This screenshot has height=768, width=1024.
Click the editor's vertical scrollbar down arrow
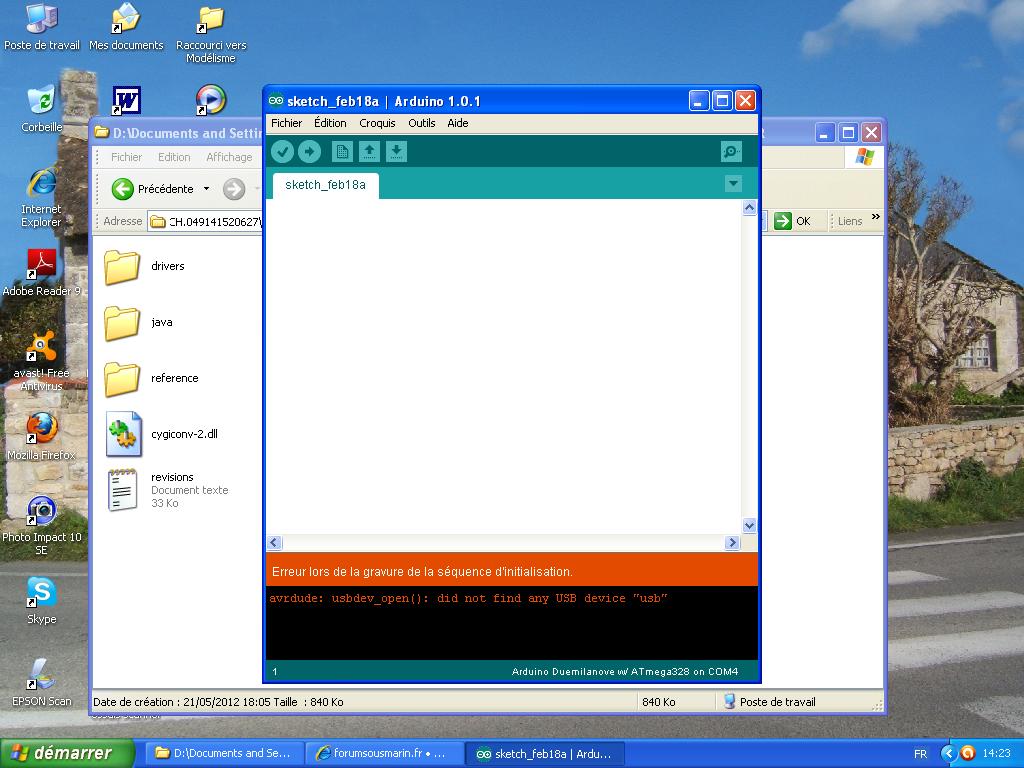750,525
